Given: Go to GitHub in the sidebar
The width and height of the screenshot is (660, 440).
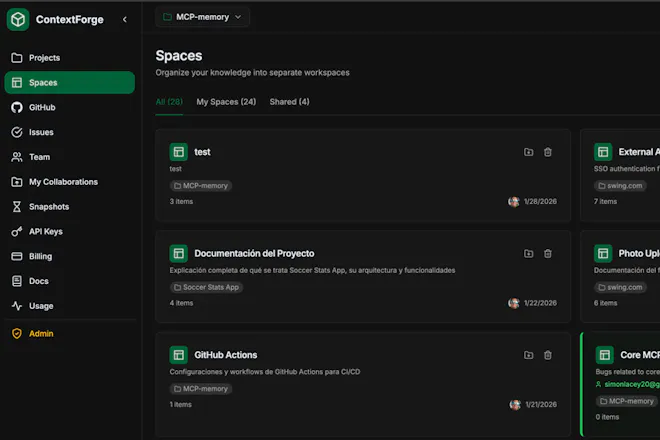Looking at the screenshot, I should click(x=70, y=107).
